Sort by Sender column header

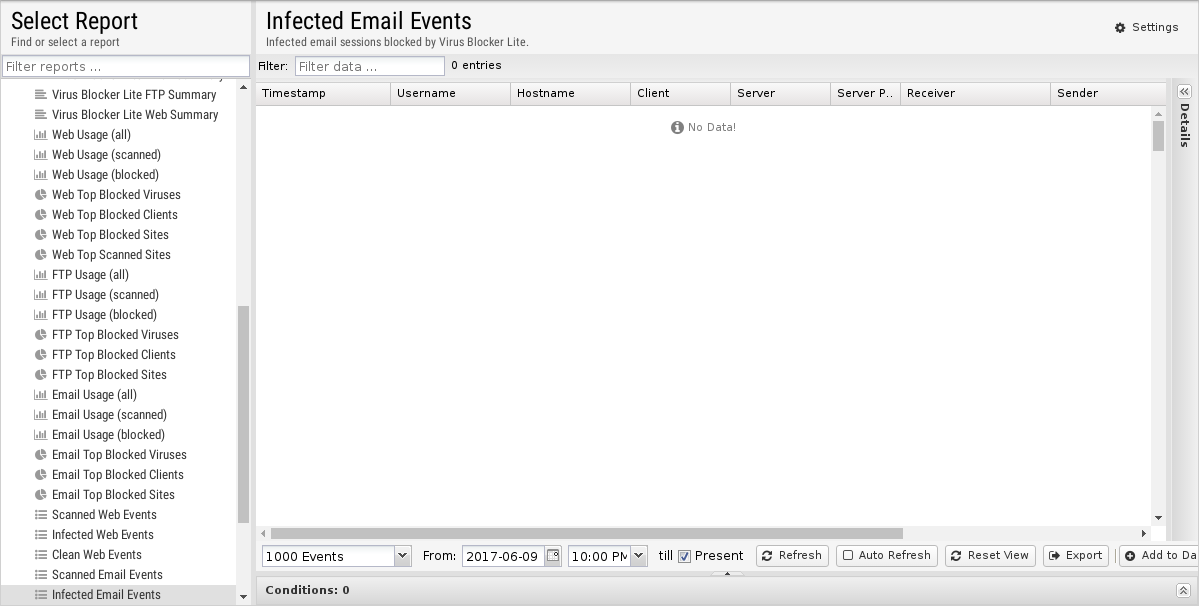tap(1109, 93)
